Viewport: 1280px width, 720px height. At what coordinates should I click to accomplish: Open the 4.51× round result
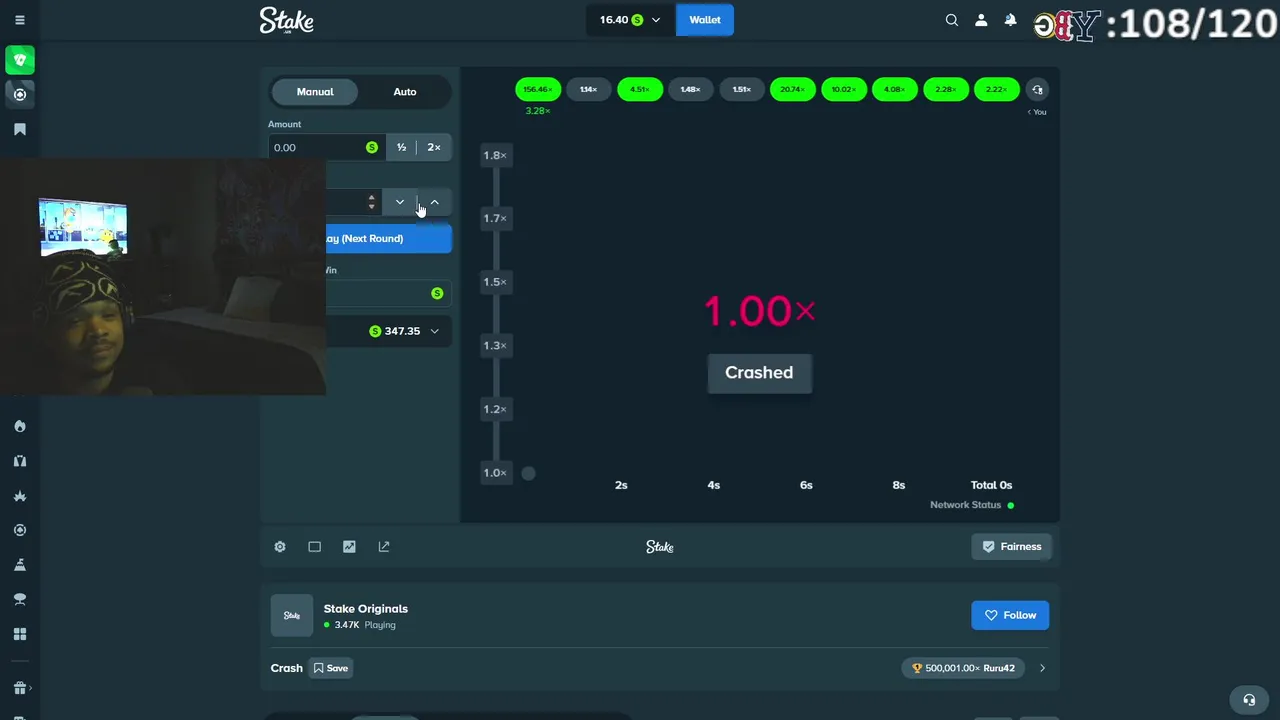640,90
